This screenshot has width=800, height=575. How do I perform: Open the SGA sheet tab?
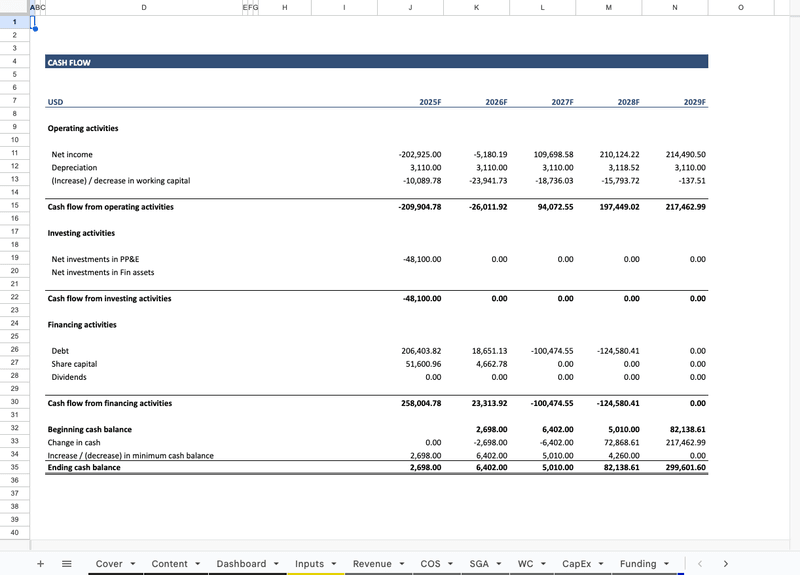pos(479,564)
